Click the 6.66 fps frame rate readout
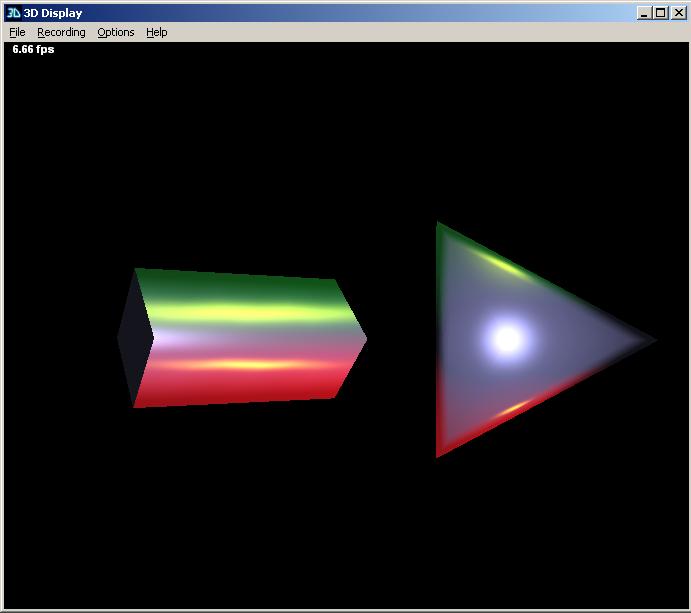This screenshot has height=613, width=691. (x=33, y=49)
